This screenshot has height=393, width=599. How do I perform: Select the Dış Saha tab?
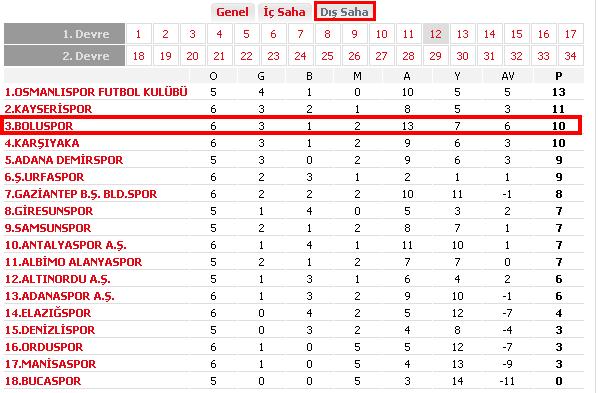(x=345, y=11)
